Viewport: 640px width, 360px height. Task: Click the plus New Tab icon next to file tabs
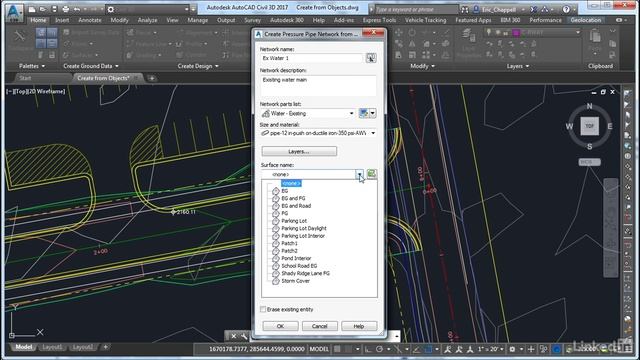(152, 78)
